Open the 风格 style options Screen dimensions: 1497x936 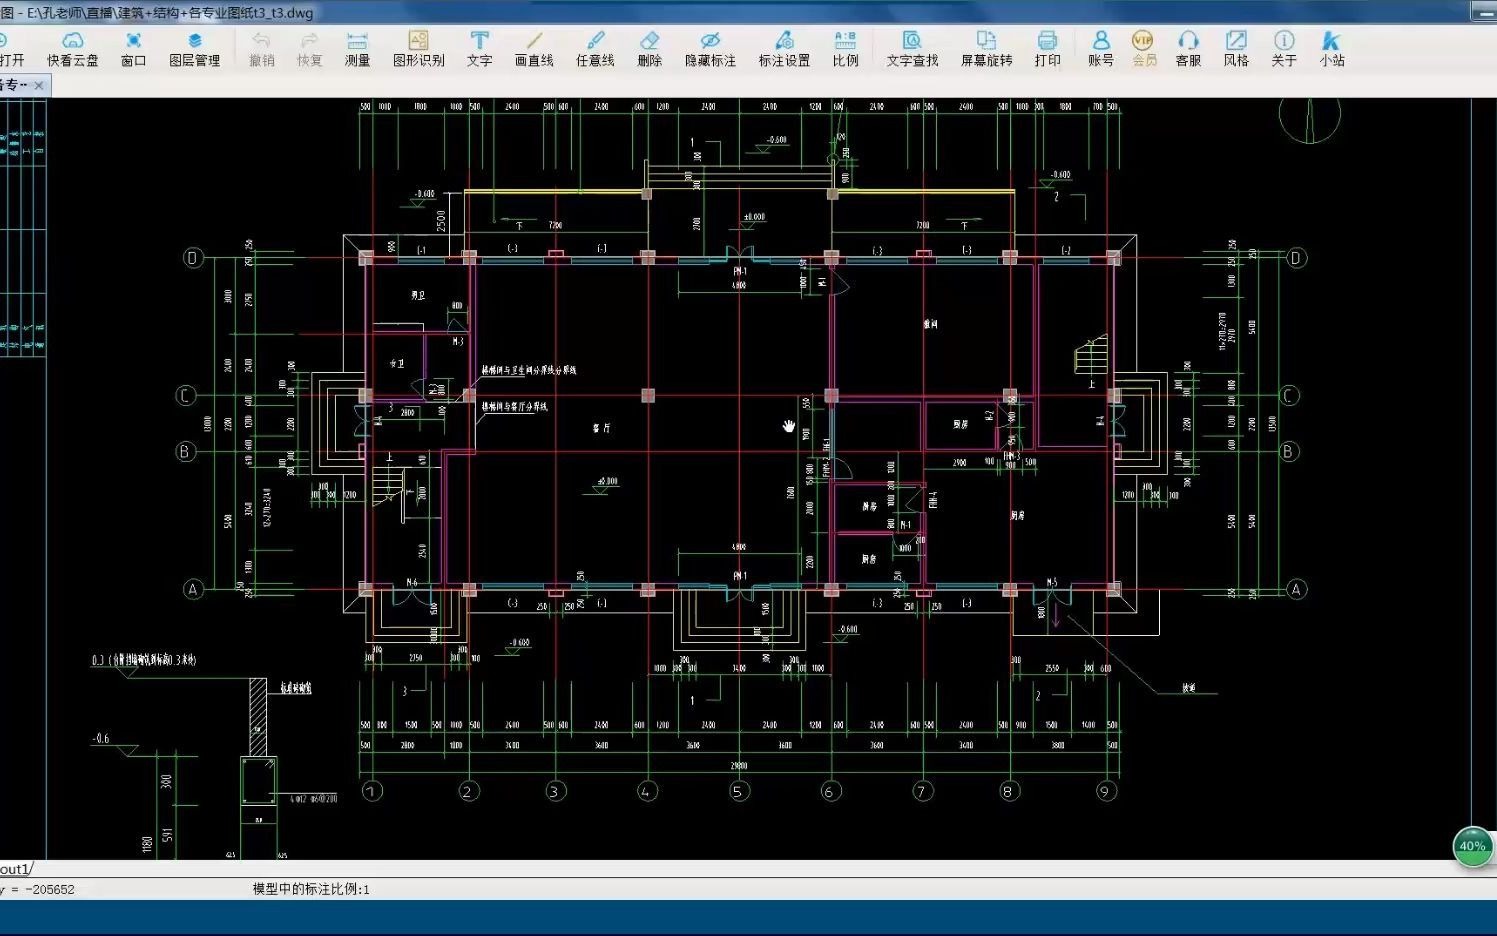click(1236, 49)
